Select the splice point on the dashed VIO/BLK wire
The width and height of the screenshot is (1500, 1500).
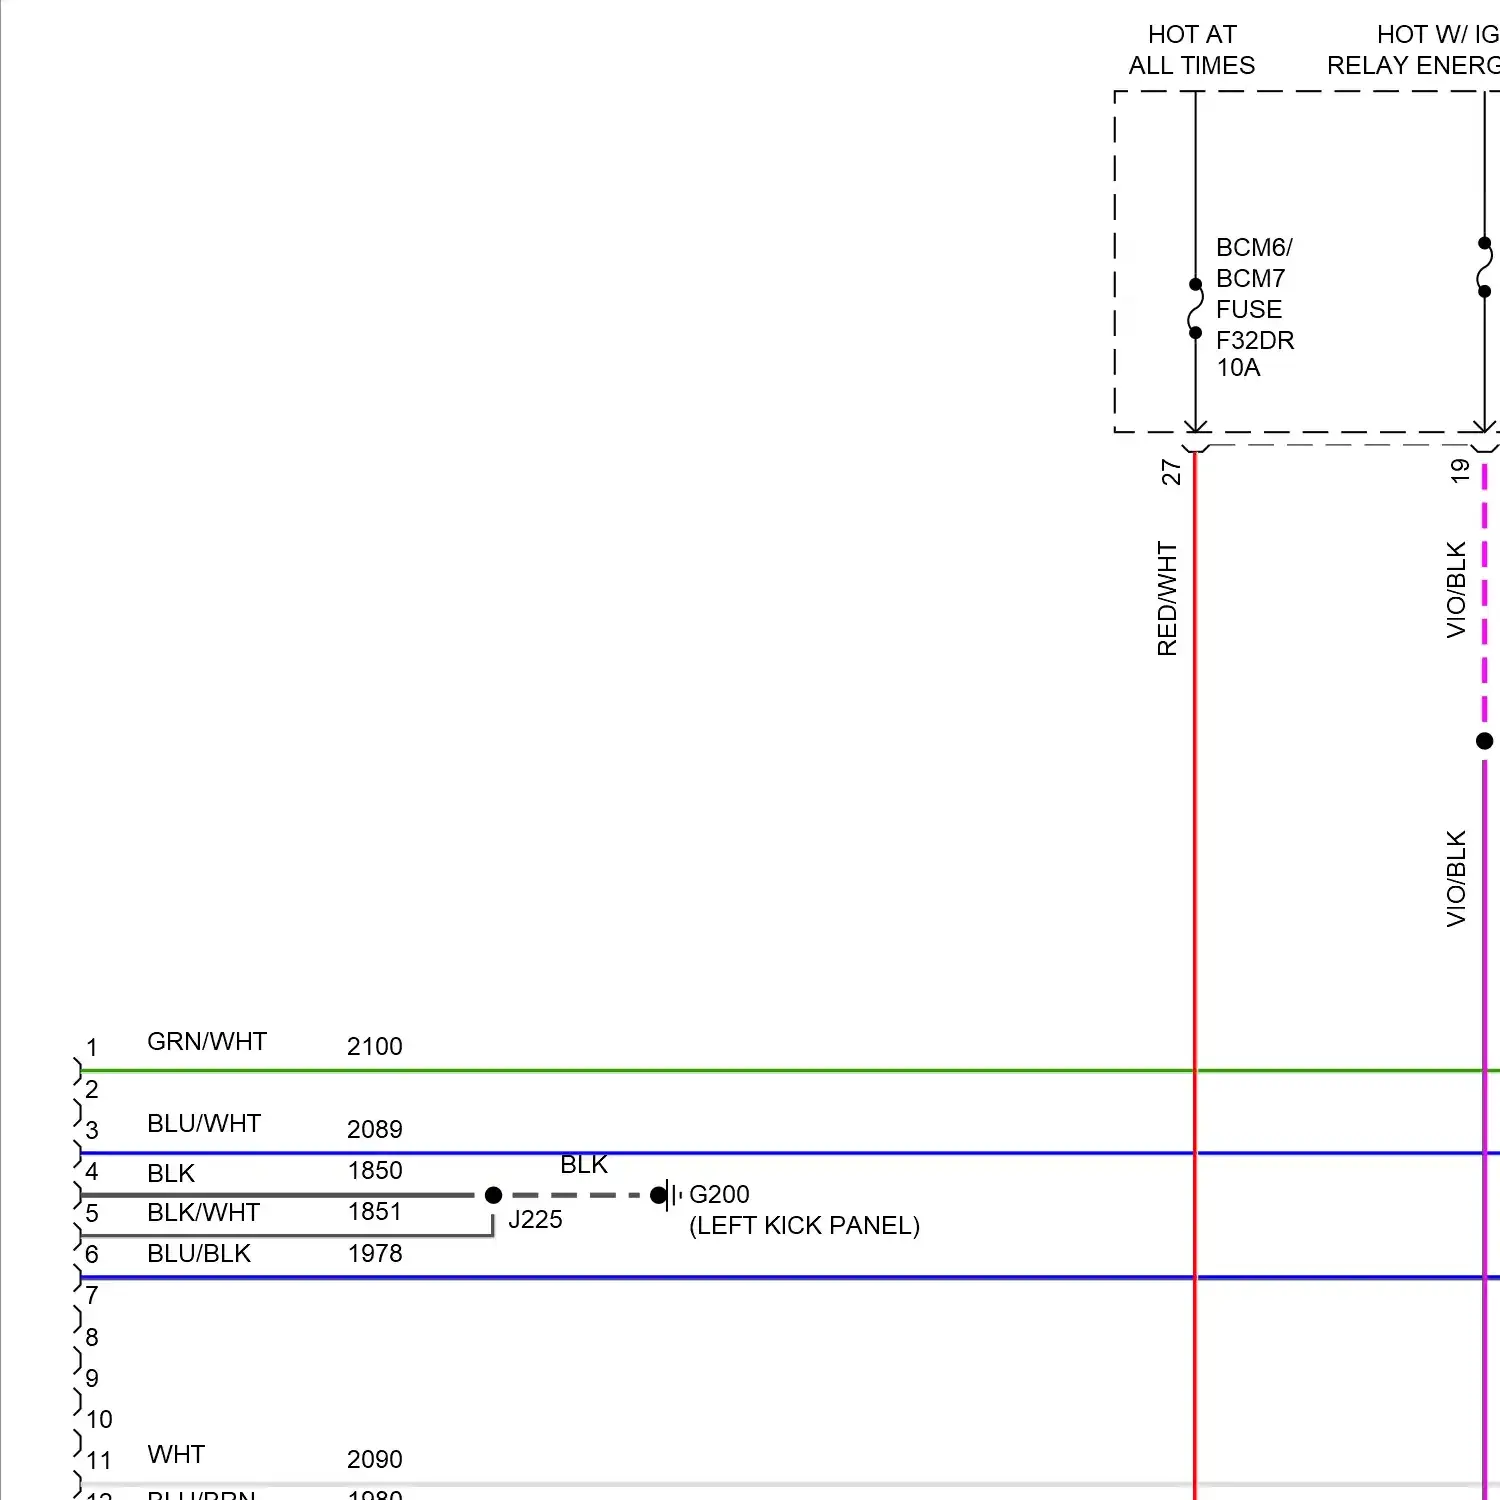1484,741
